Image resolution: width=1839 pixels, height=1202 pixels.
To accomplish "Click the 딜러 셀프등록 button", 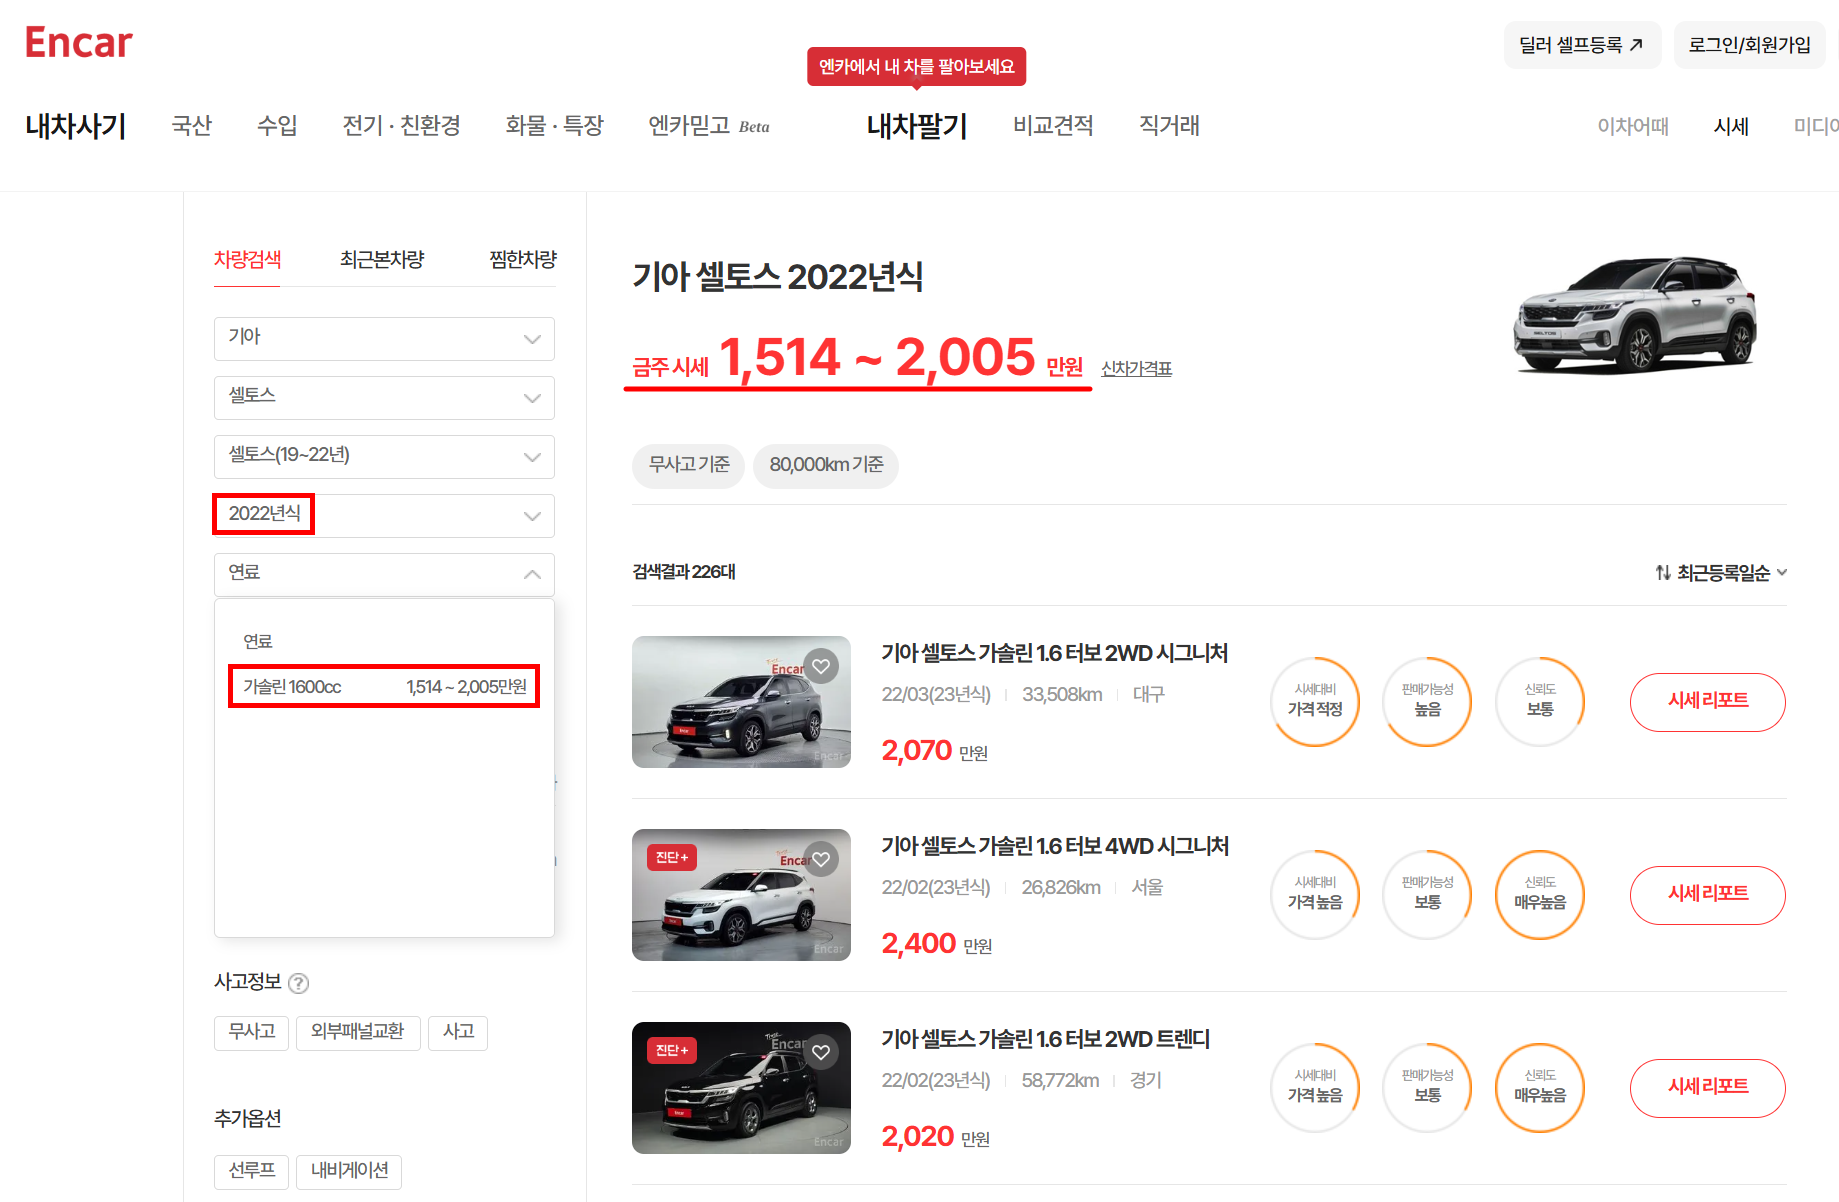I will [x=1582, y=45].
